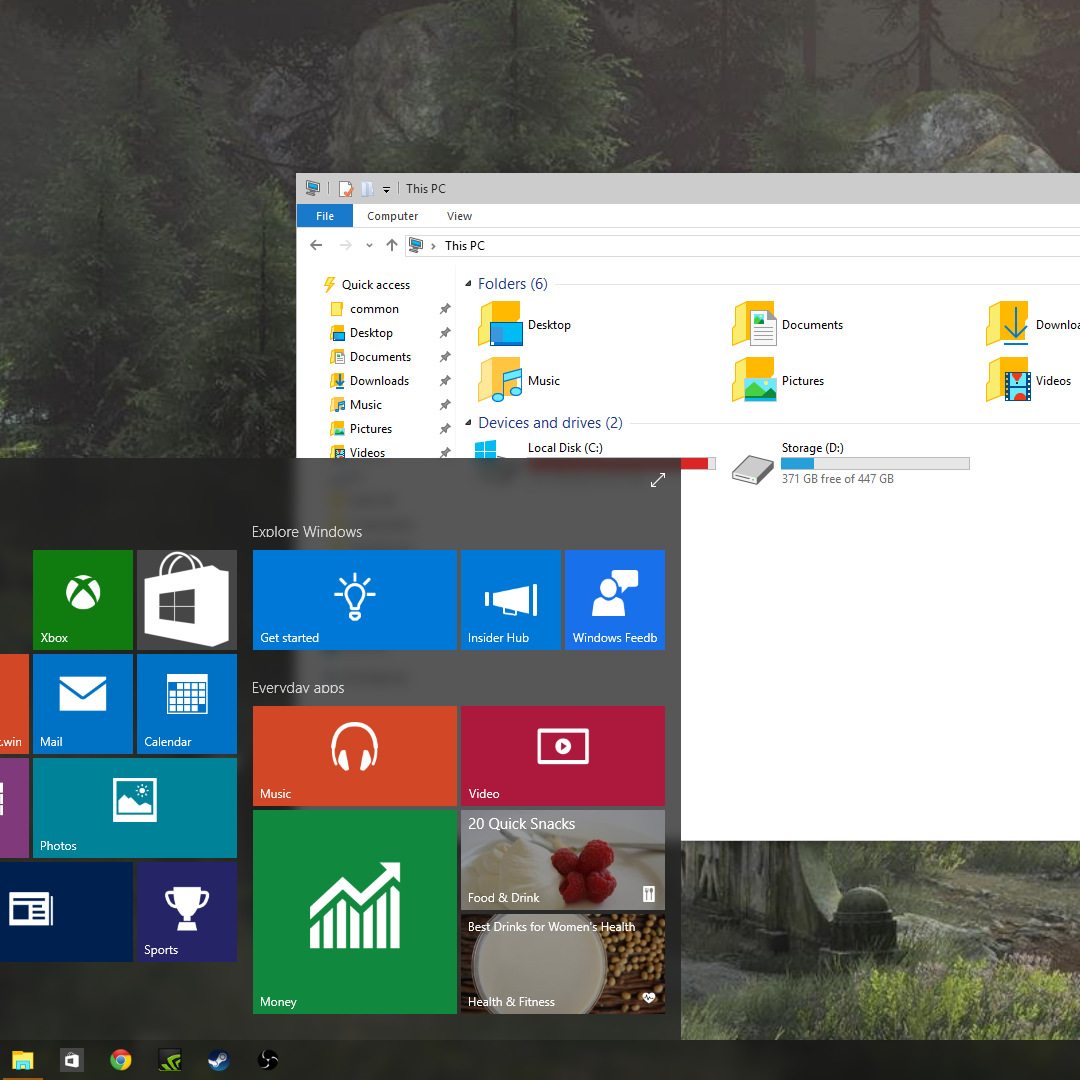The image size is (1080, 1080).
Task: Open the Calendar tile
Action: coord(187,703)
